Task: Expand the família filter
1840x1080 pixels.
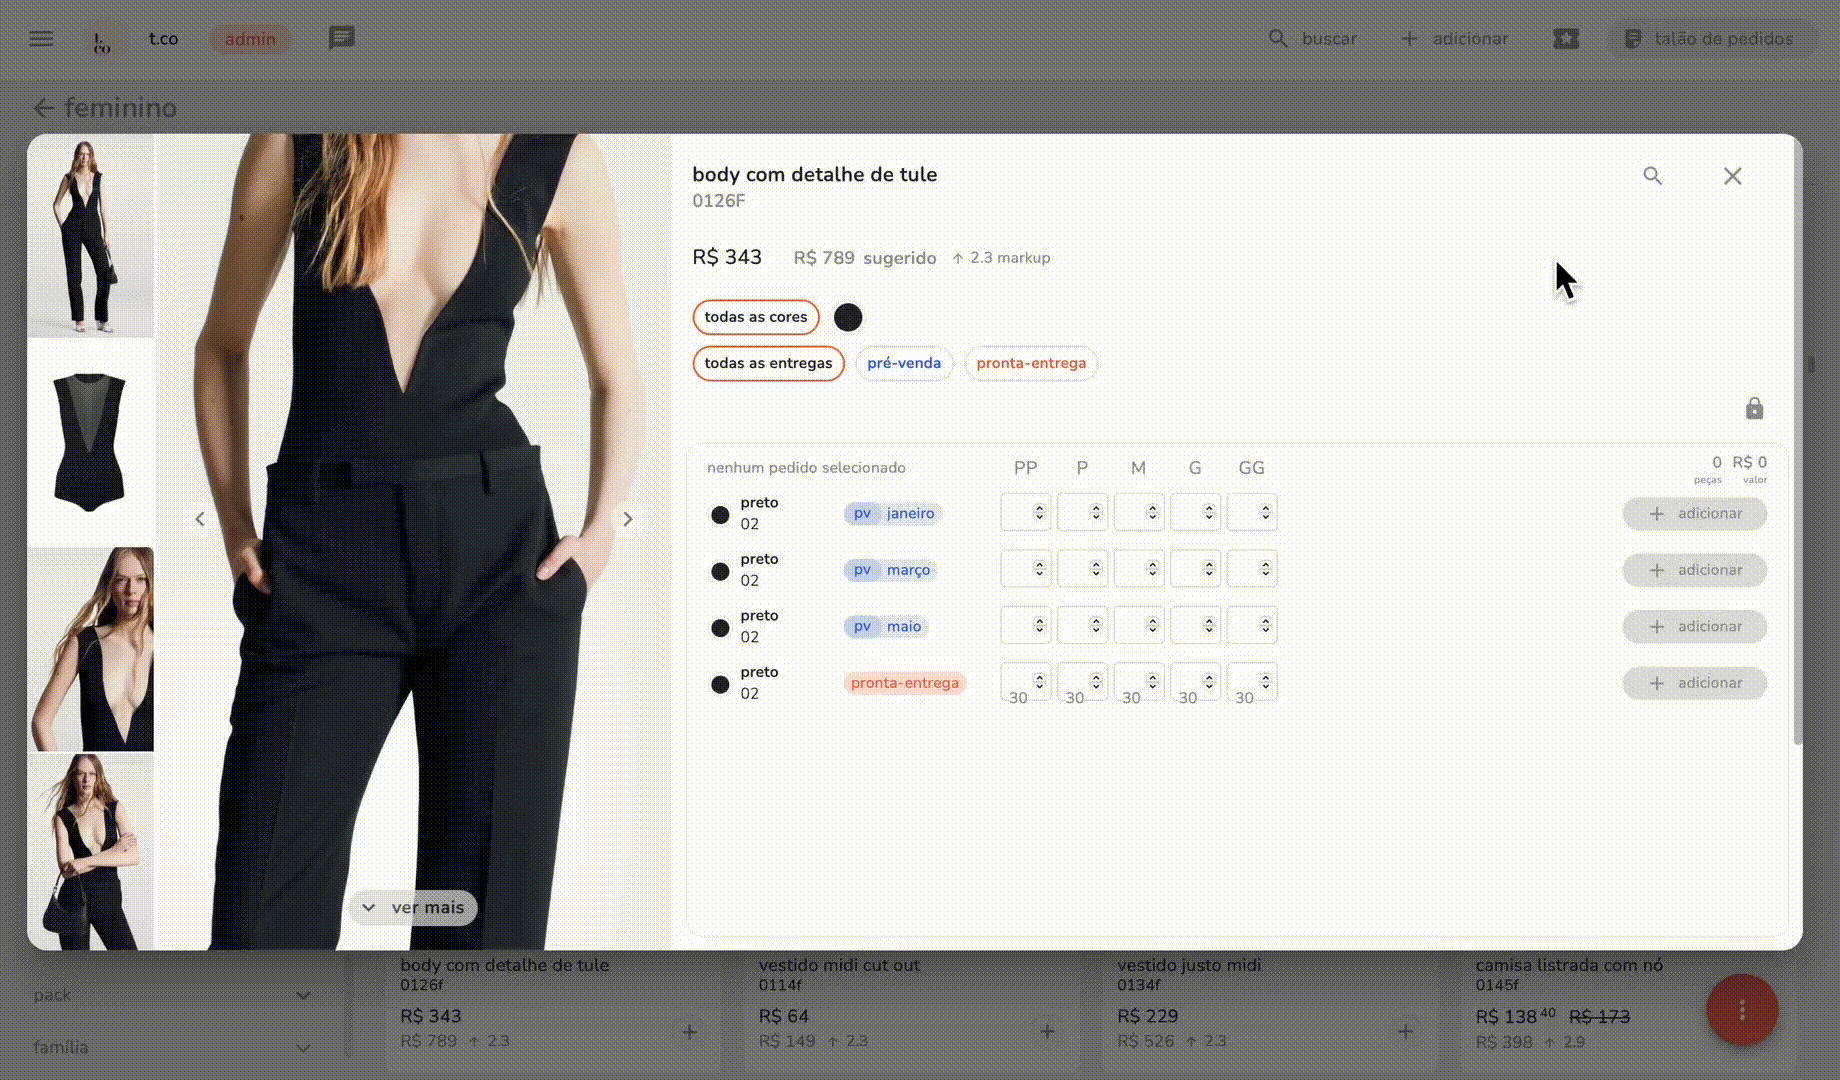Action: tap(303, 1047)
